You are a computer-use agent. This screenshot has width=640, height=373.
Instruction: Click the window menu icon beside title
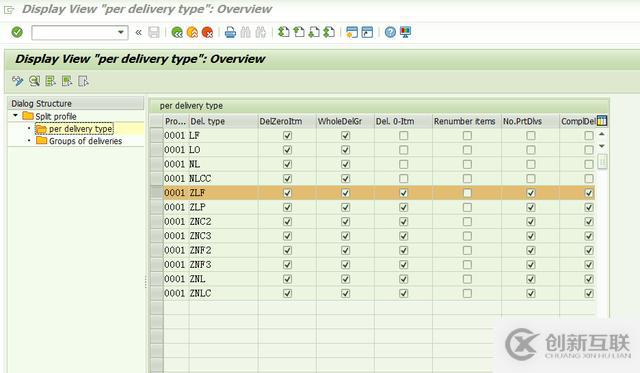(9, 10)
